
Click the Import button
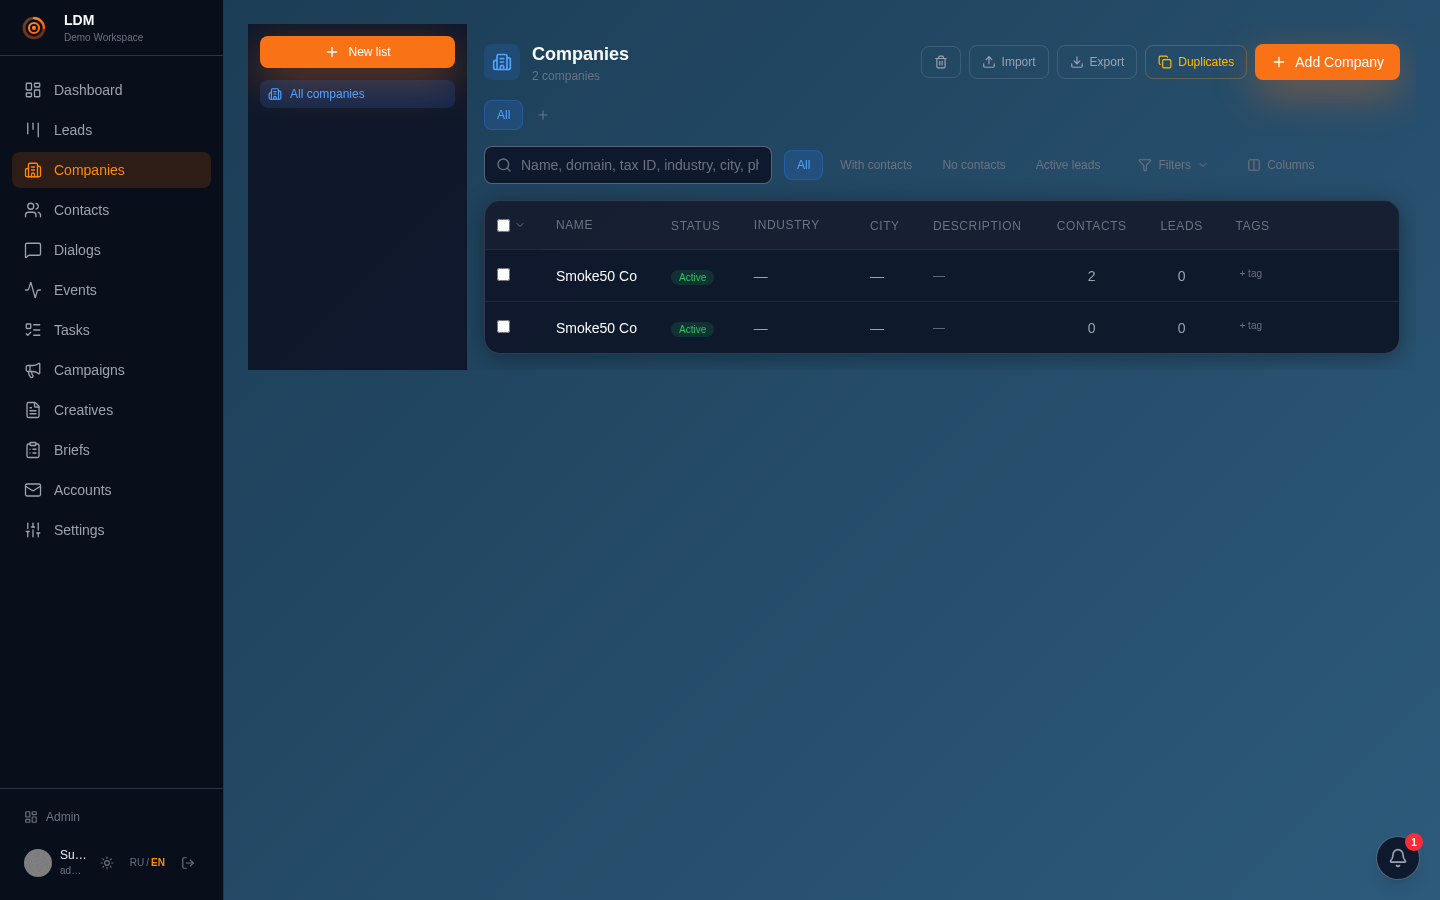[x=1009, y=62]
